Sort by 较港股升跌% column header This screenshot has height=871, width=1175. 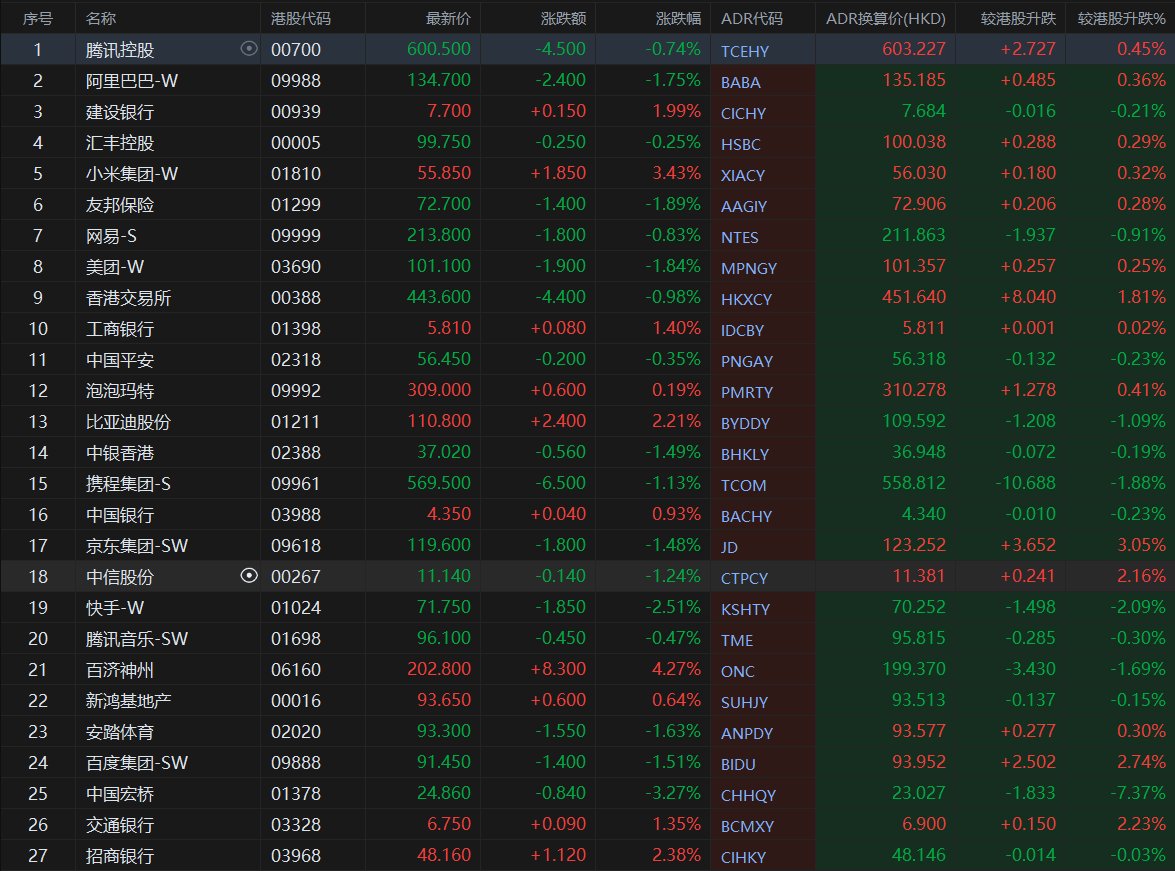point(1122,18)
